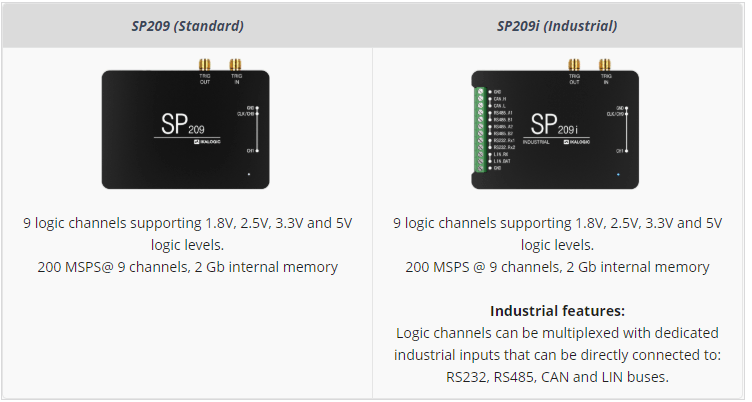Click the SP209 (Standard) column heading
752x402 pixels.
(187, 25)
